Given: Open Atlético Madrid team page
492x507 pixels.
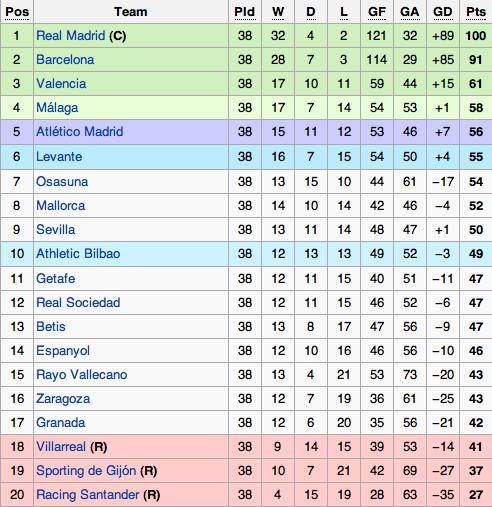Looking at the screenshot, I should pos(80,131).
